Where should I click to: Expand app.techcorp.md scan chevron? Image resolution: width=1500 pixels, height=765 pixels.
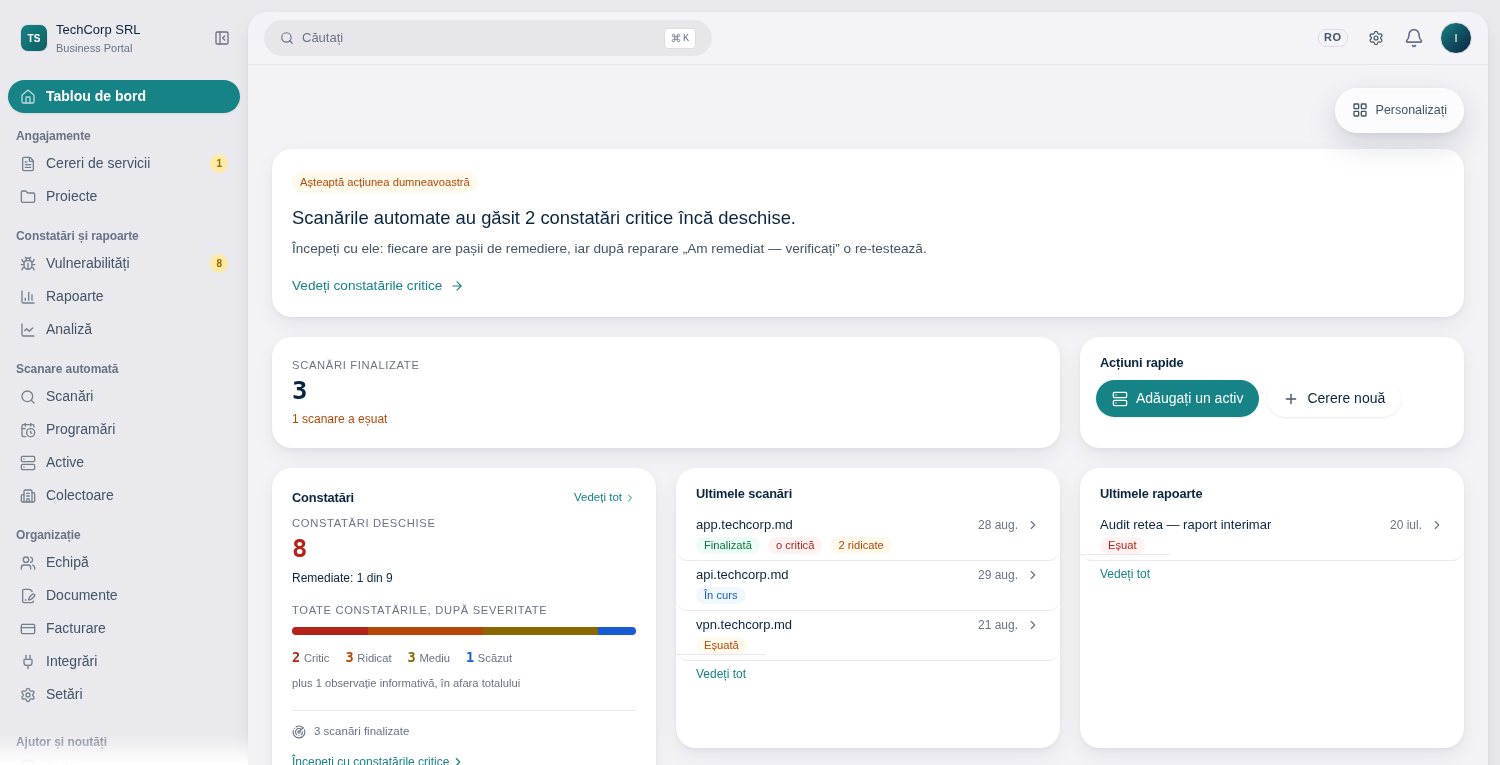[1033, 525]
